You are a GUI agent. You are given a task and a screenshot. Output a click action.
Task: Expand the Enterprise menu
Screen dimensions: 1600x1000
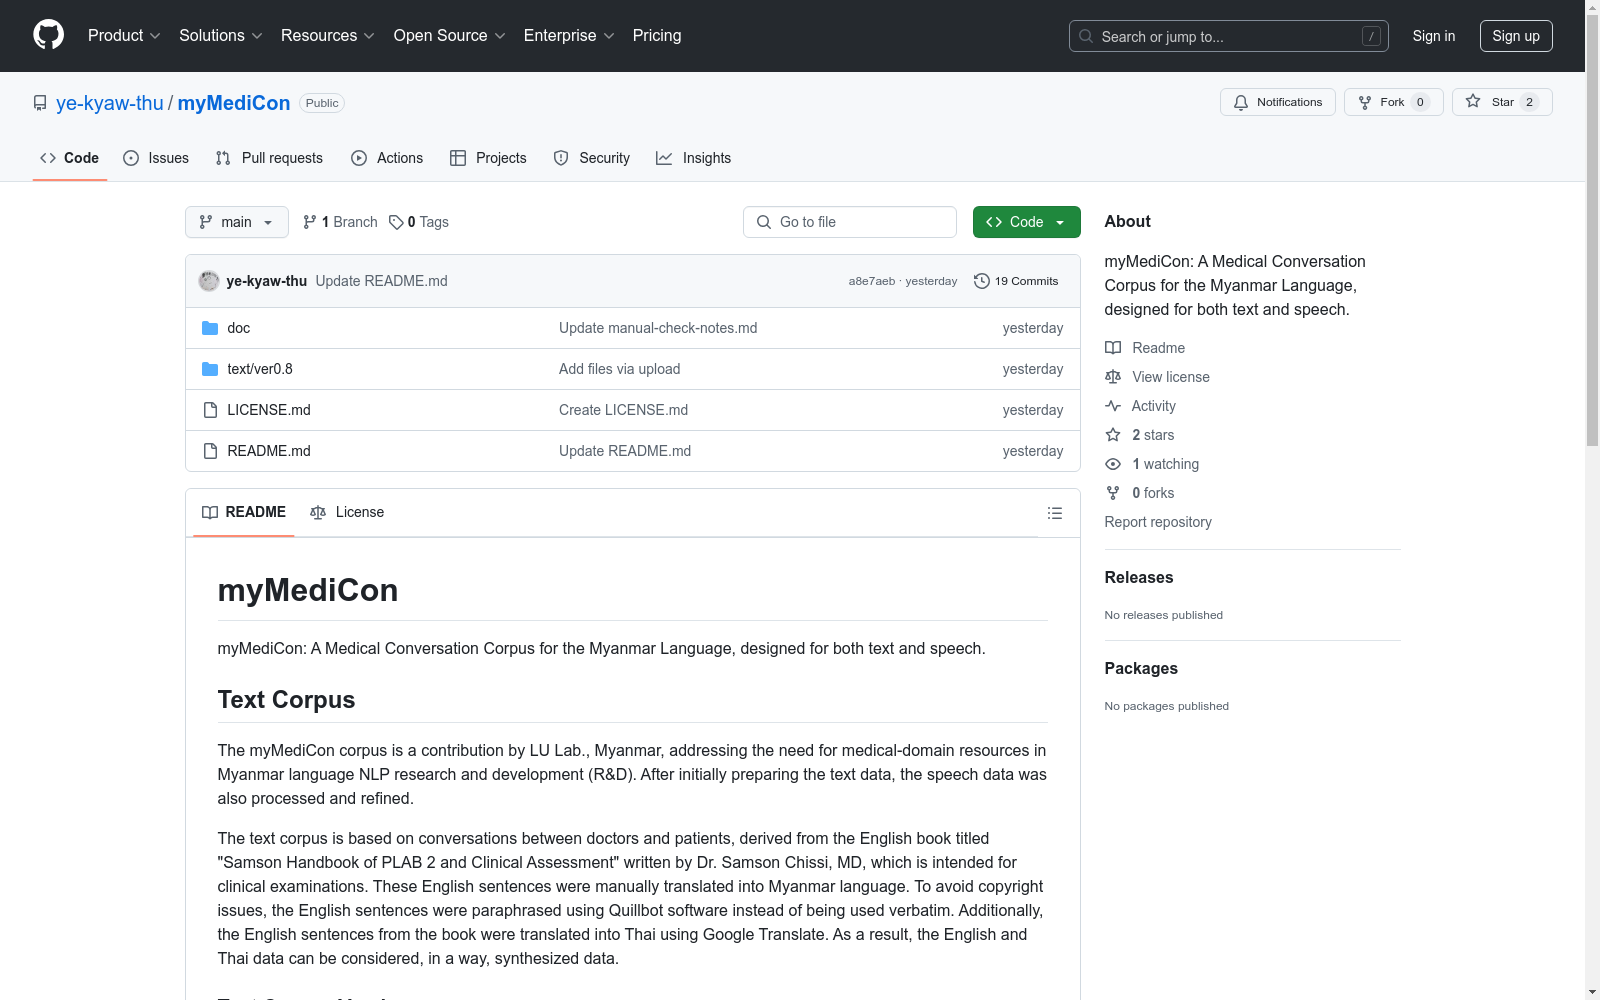click(569, 35)
